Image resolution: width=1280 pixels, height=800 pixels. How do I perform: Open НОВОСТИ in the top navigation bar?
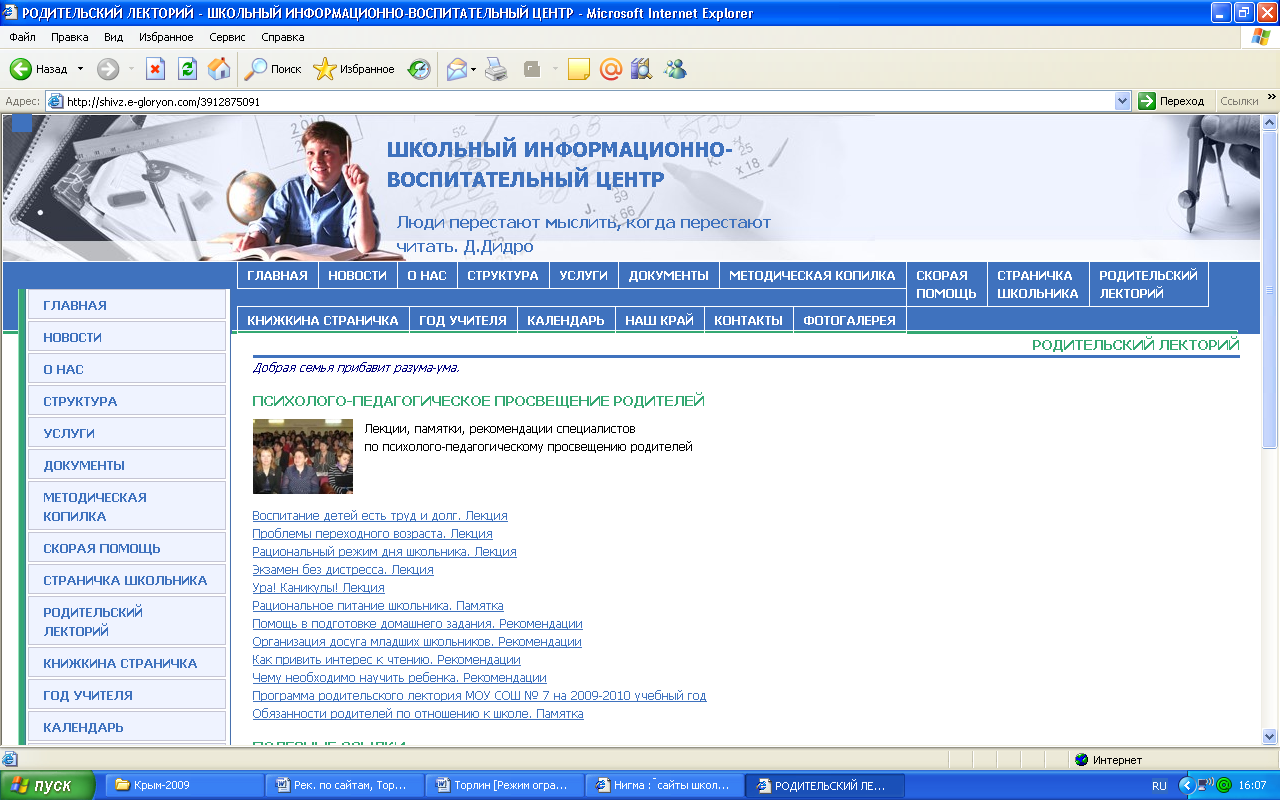coord(357,275)
